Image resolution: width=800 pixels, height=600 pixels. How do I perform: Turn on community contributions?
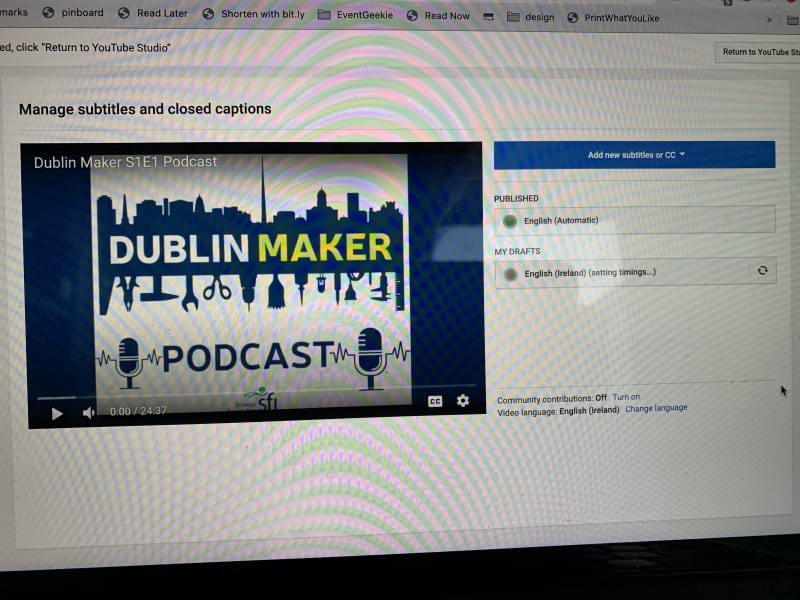626,397
